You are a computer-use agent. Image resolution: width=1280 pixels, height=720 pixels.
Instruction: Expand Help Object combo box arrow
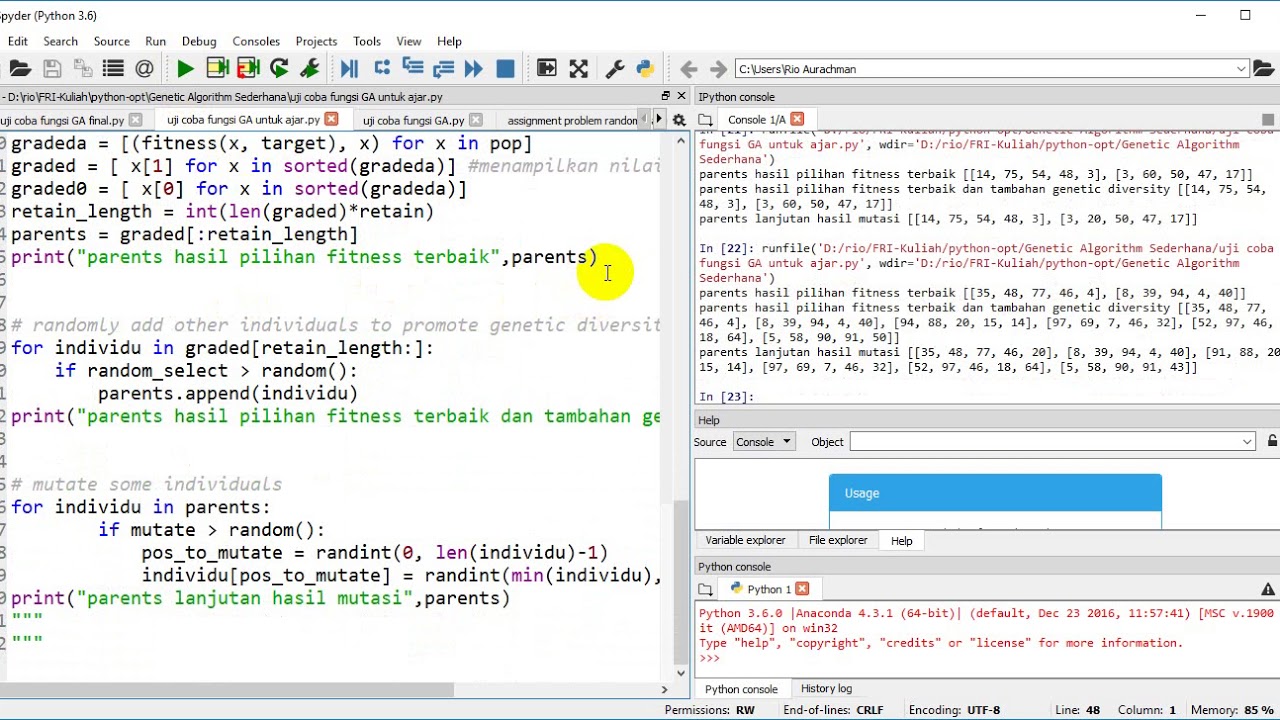tap(1247, 441)
